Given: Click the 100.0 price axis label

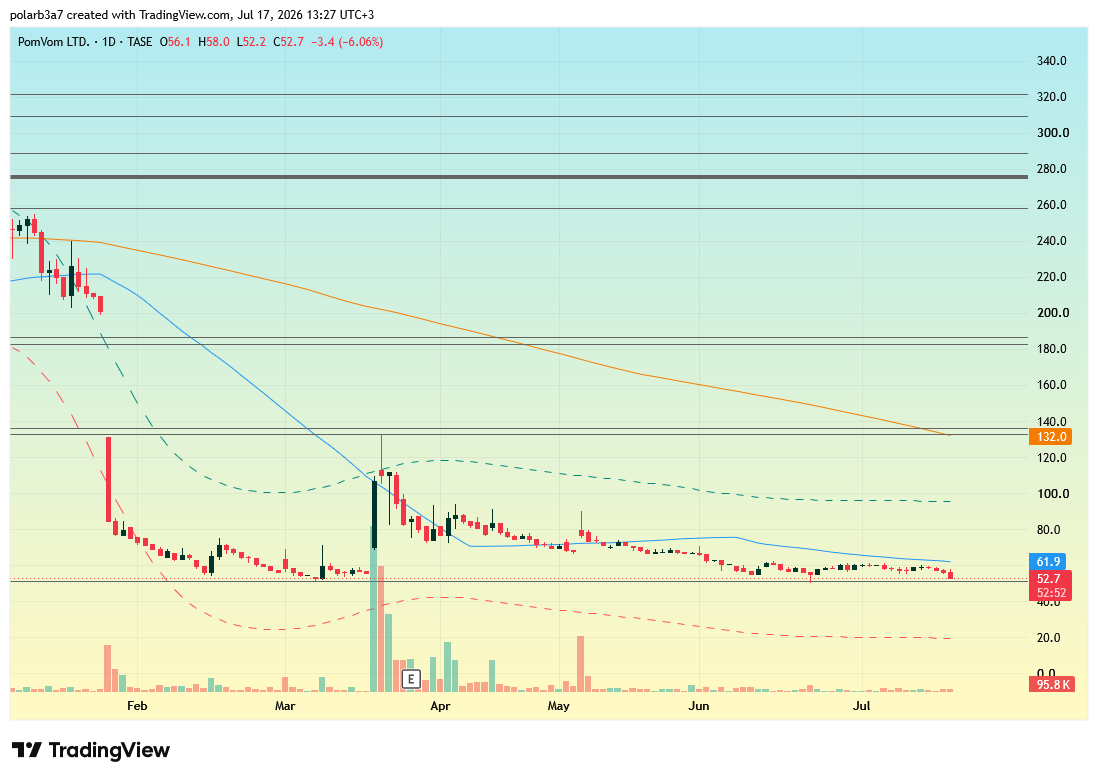Looking at the screenshot, I should click(1052, 494).
